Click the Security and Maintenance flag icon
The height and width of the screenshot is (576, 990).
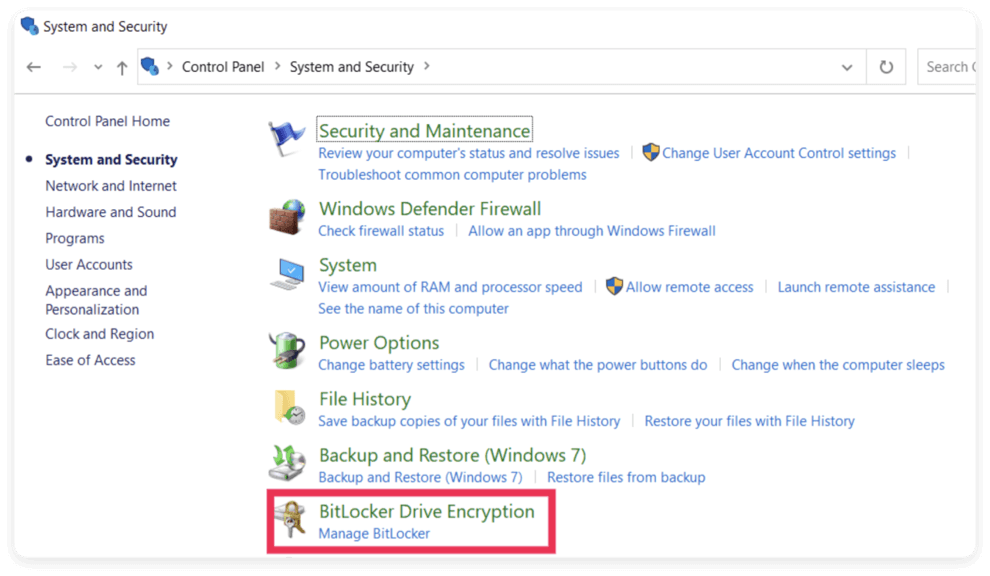click(x=287, y=135)
